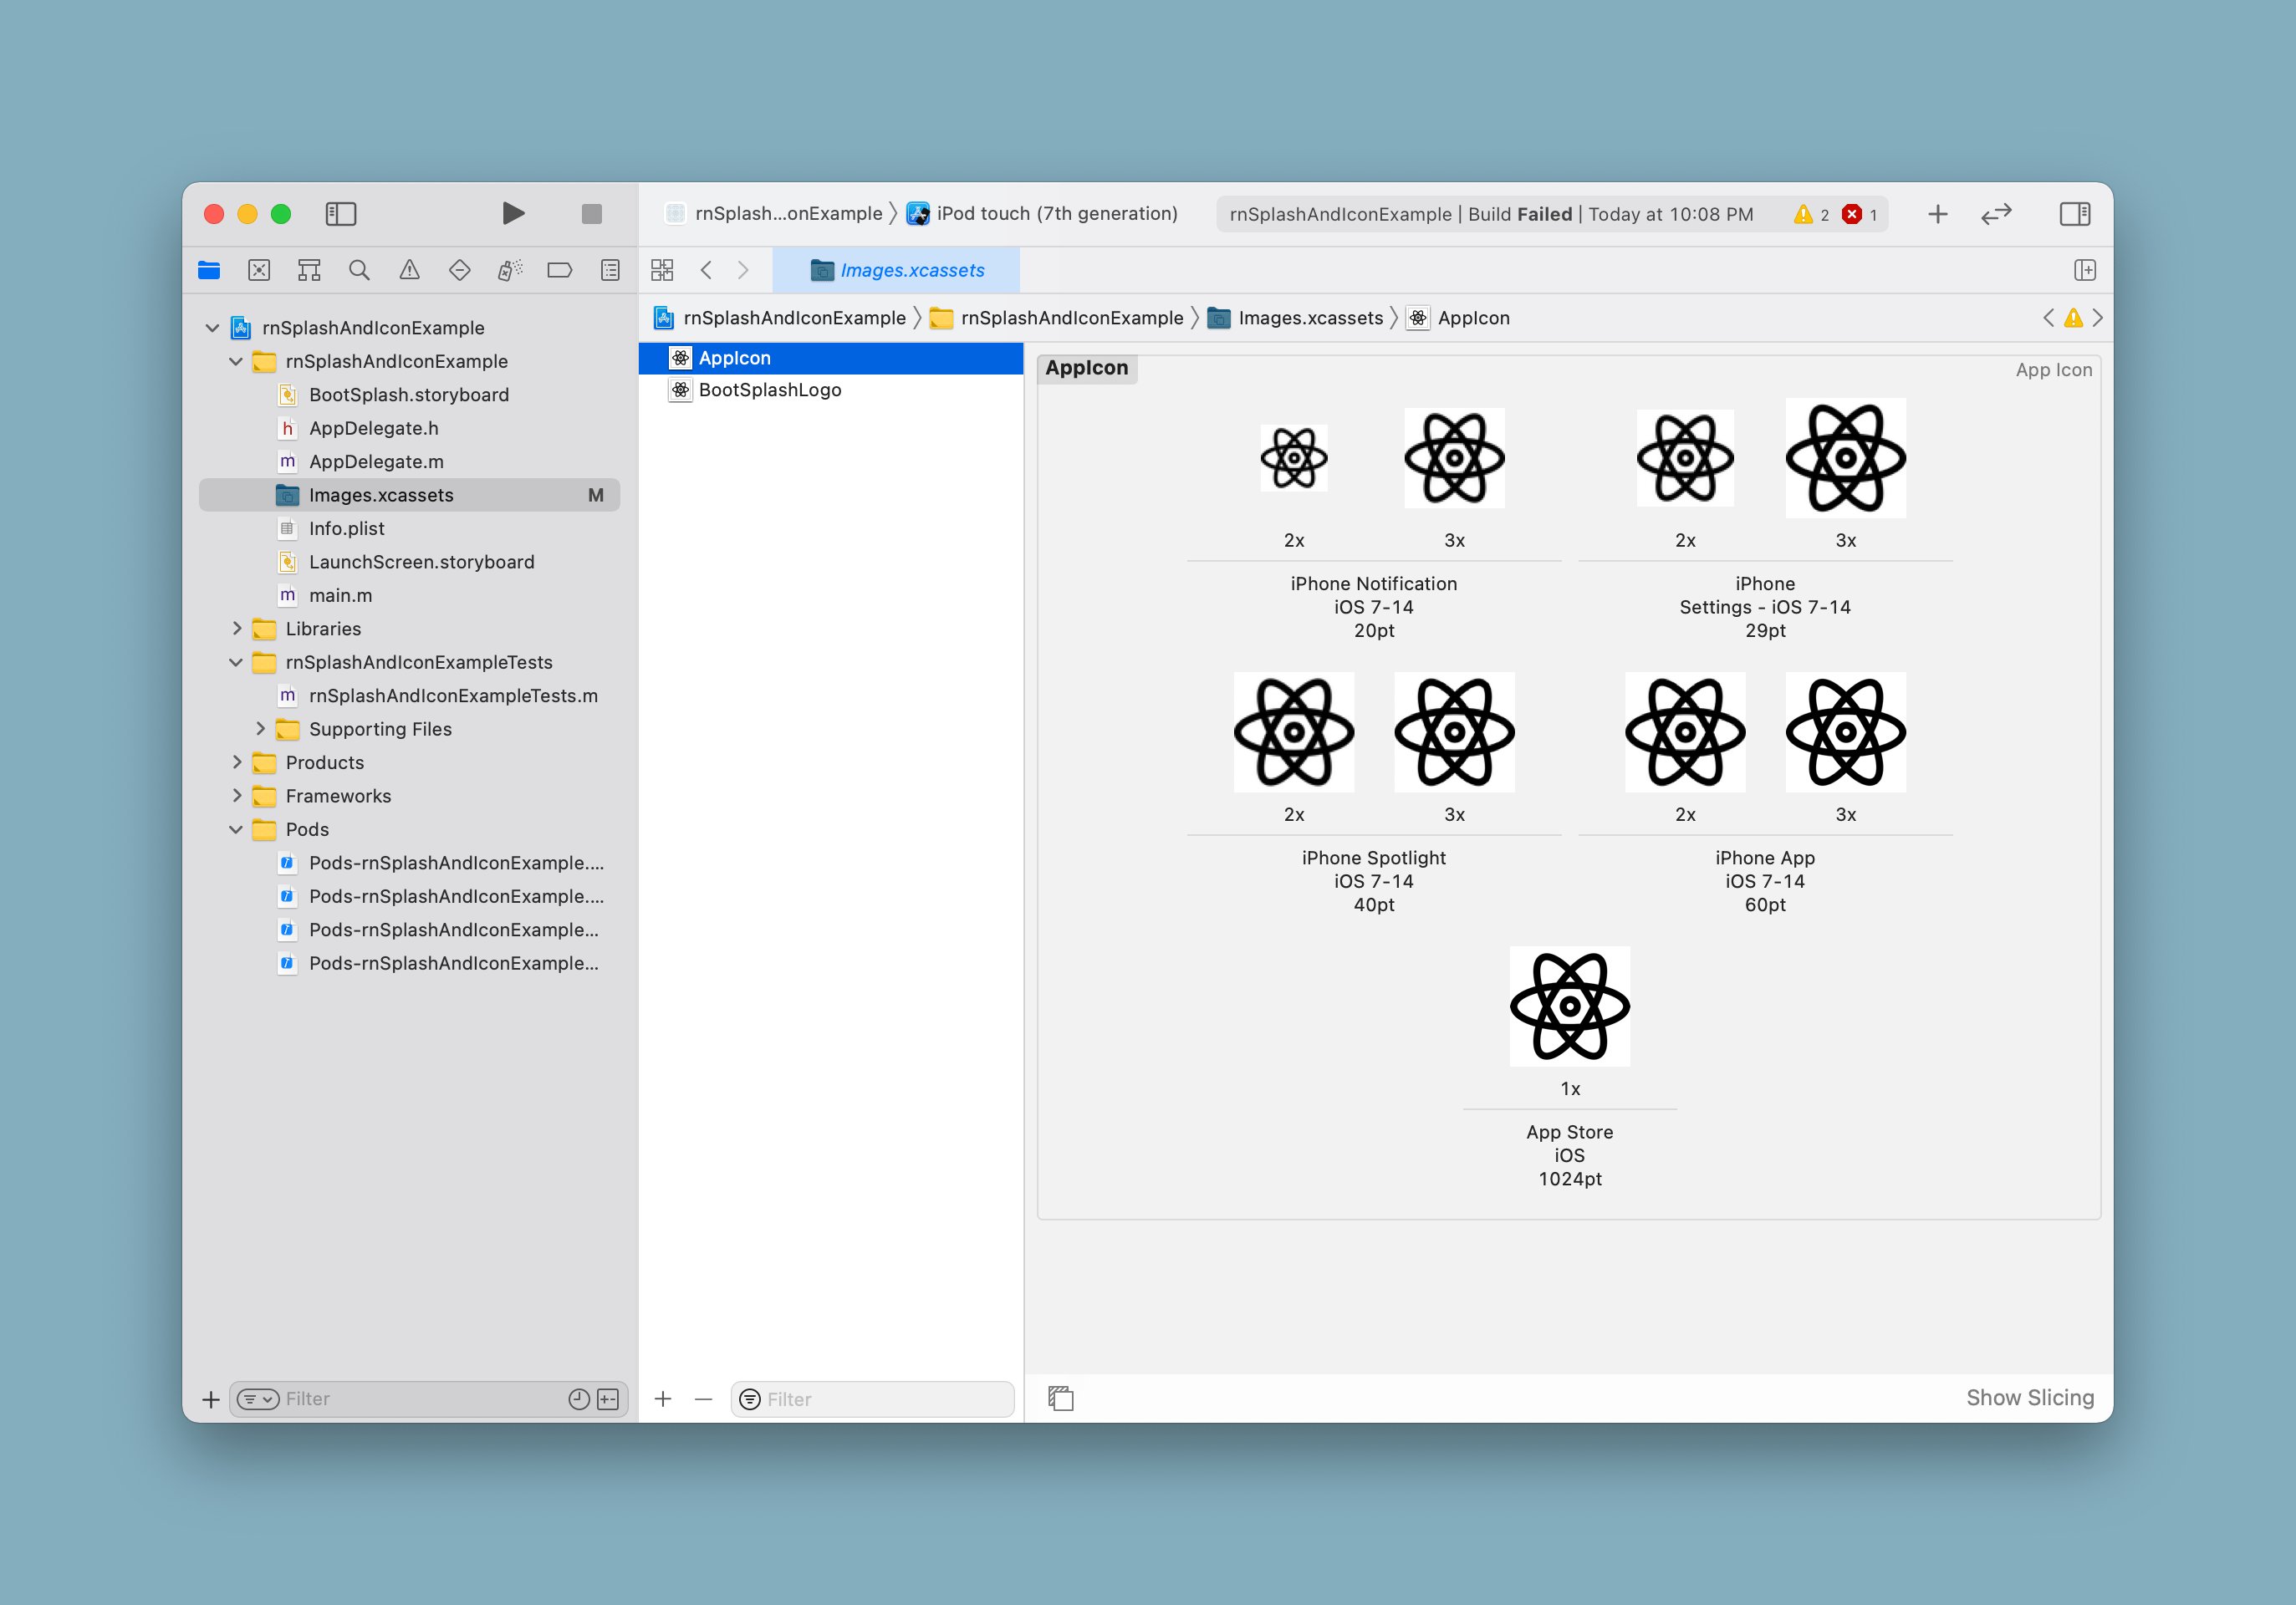Viewport: 2296px width, 1605px height.
Task: Open the code review arrows button
Action: (x=1996, y=213)
